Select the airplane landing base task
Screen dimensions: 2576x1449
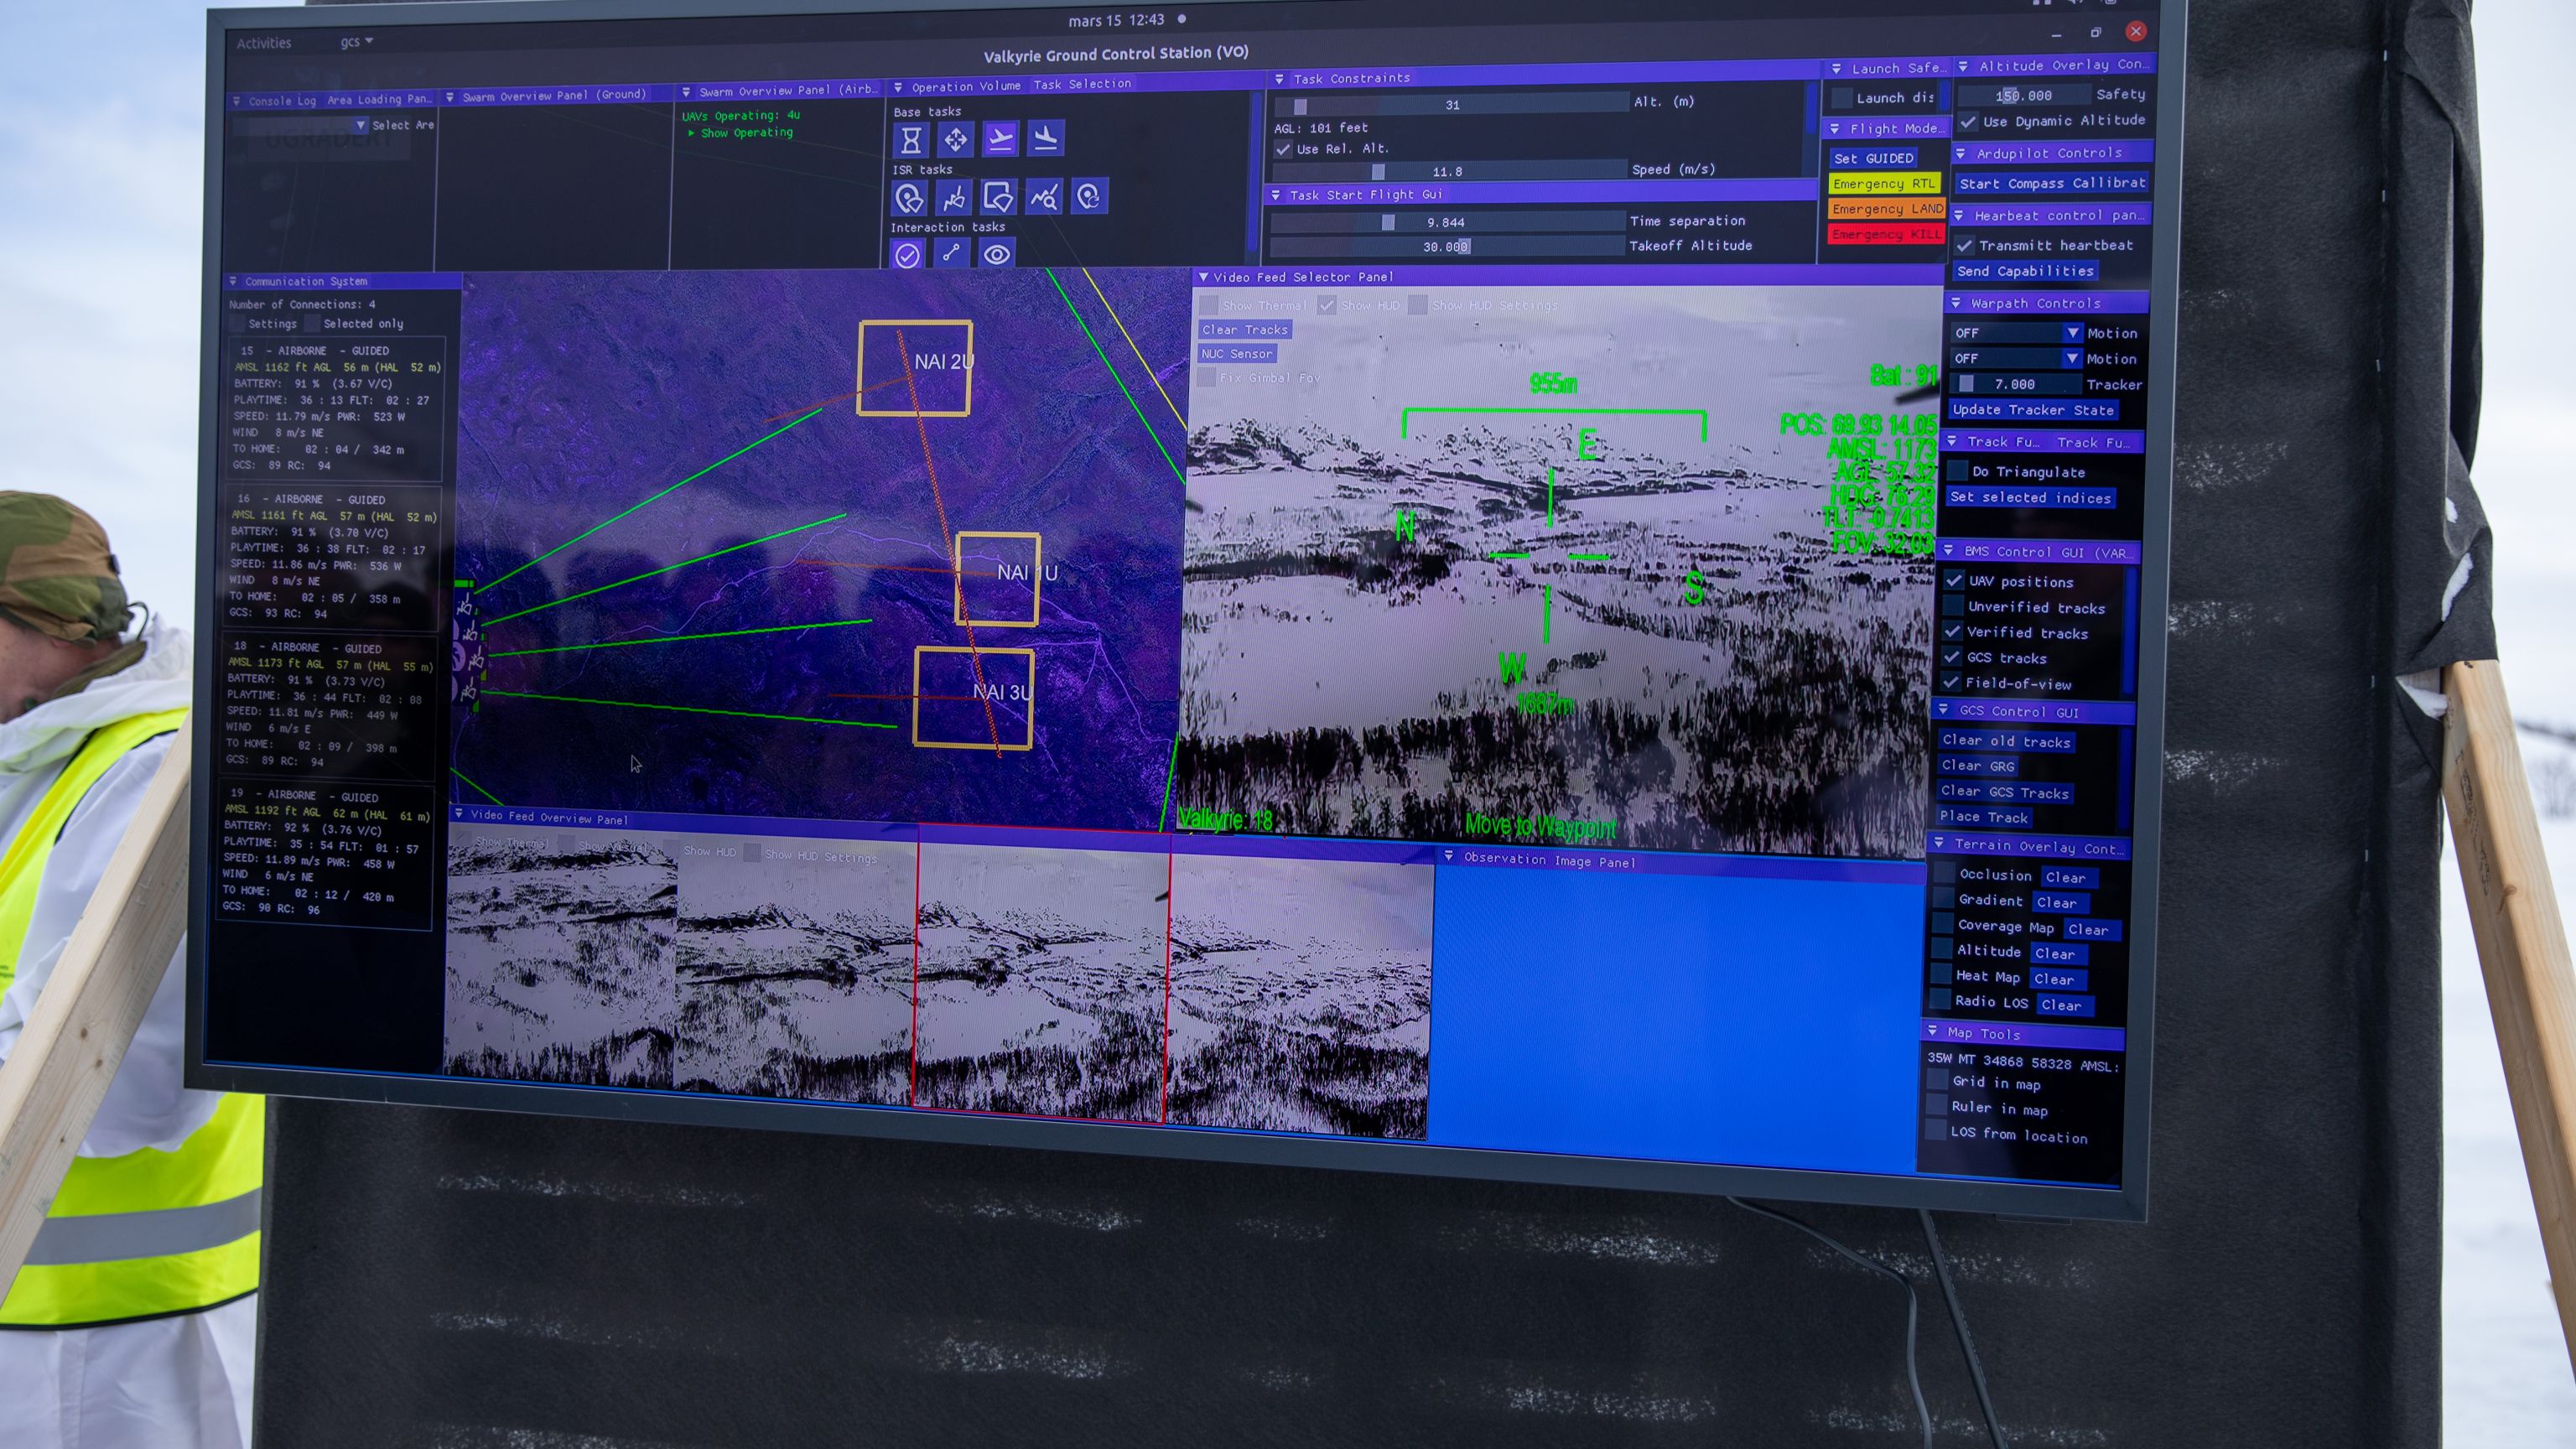(1045, 137)
